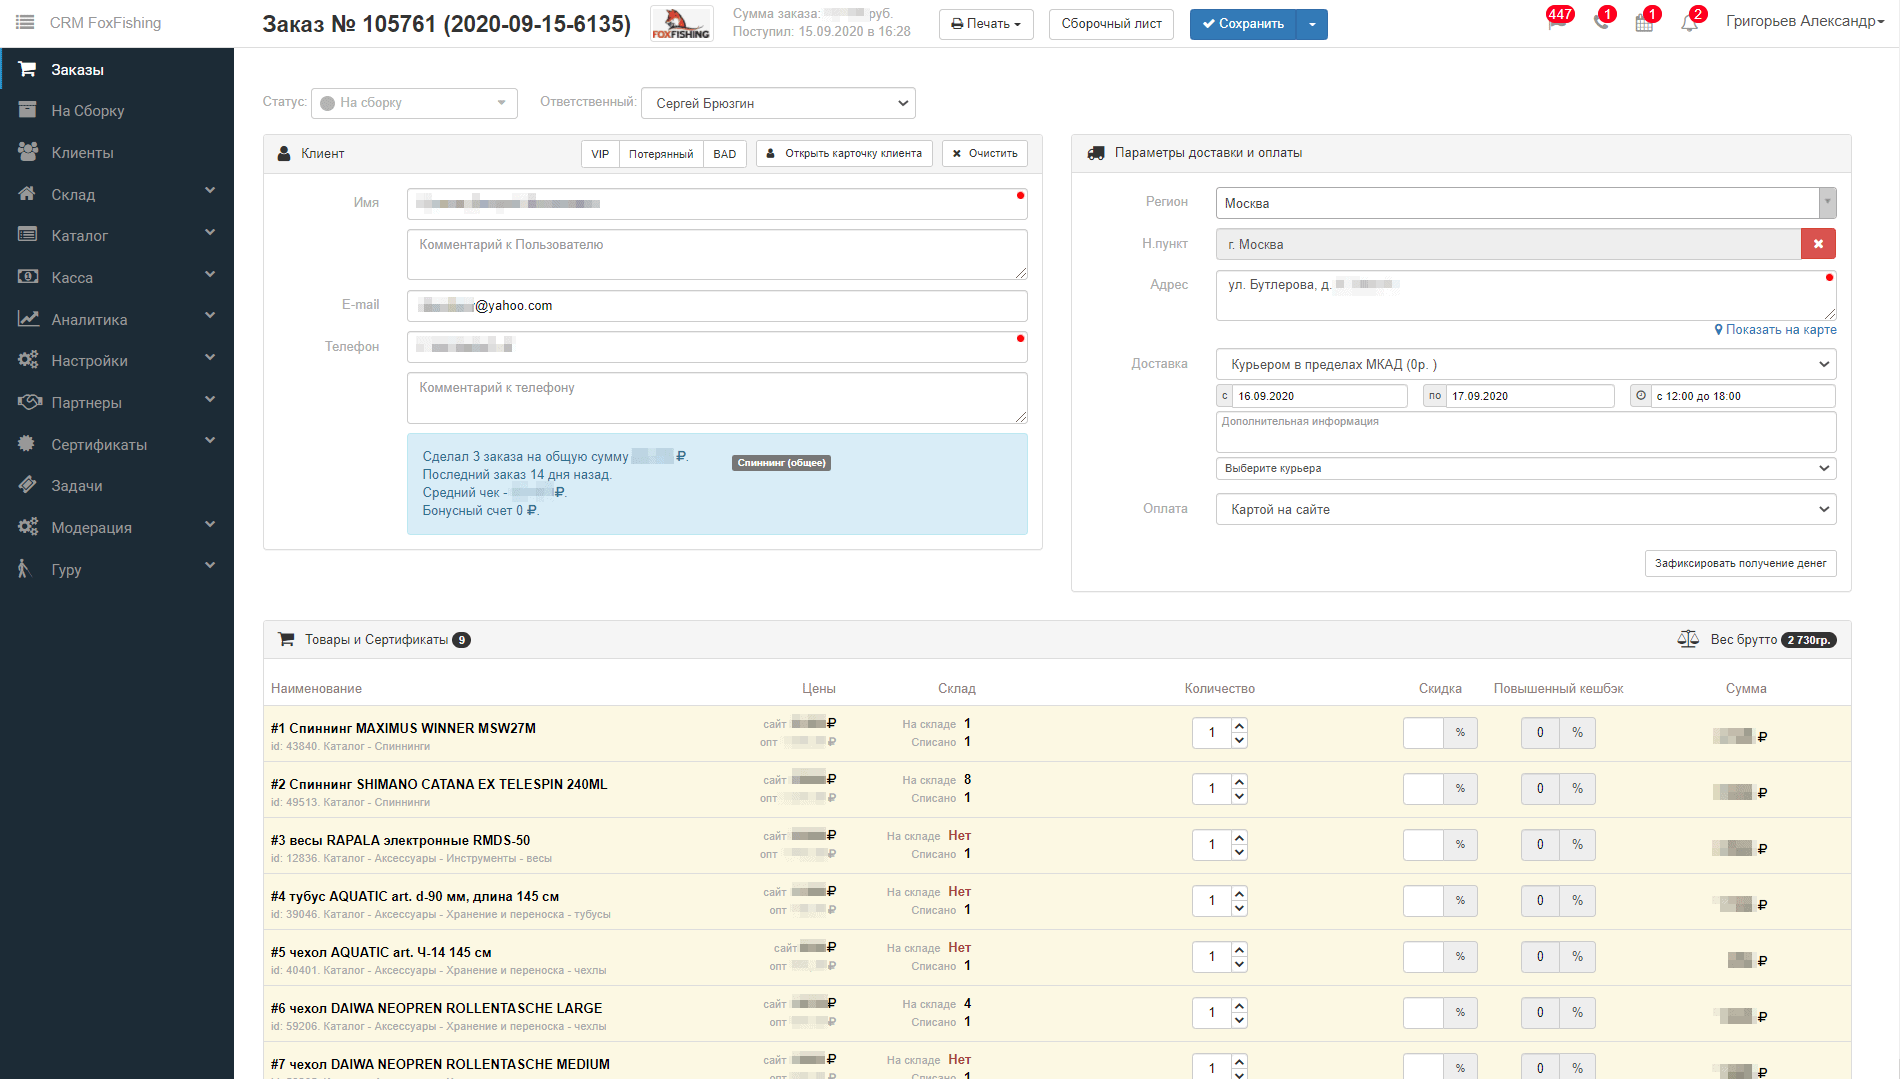The height and width of the screenshot is (1079, 1900).
Task: Click the scales icon near Вес брутто
Action: pos(1688,639)
